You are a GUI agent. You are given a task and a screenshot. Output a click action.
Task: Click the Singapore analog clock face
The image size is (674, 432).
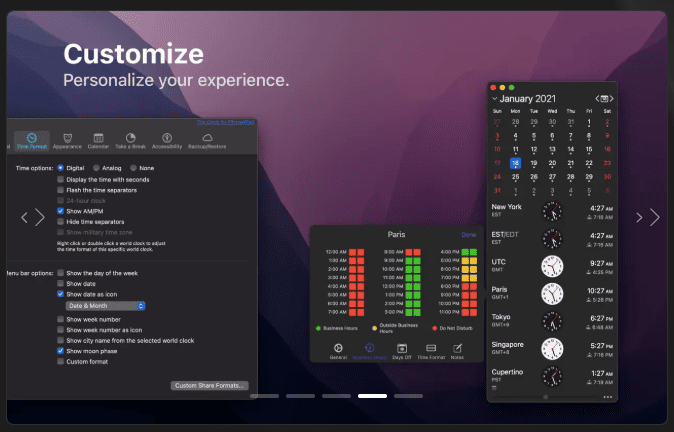pos(552,349)
